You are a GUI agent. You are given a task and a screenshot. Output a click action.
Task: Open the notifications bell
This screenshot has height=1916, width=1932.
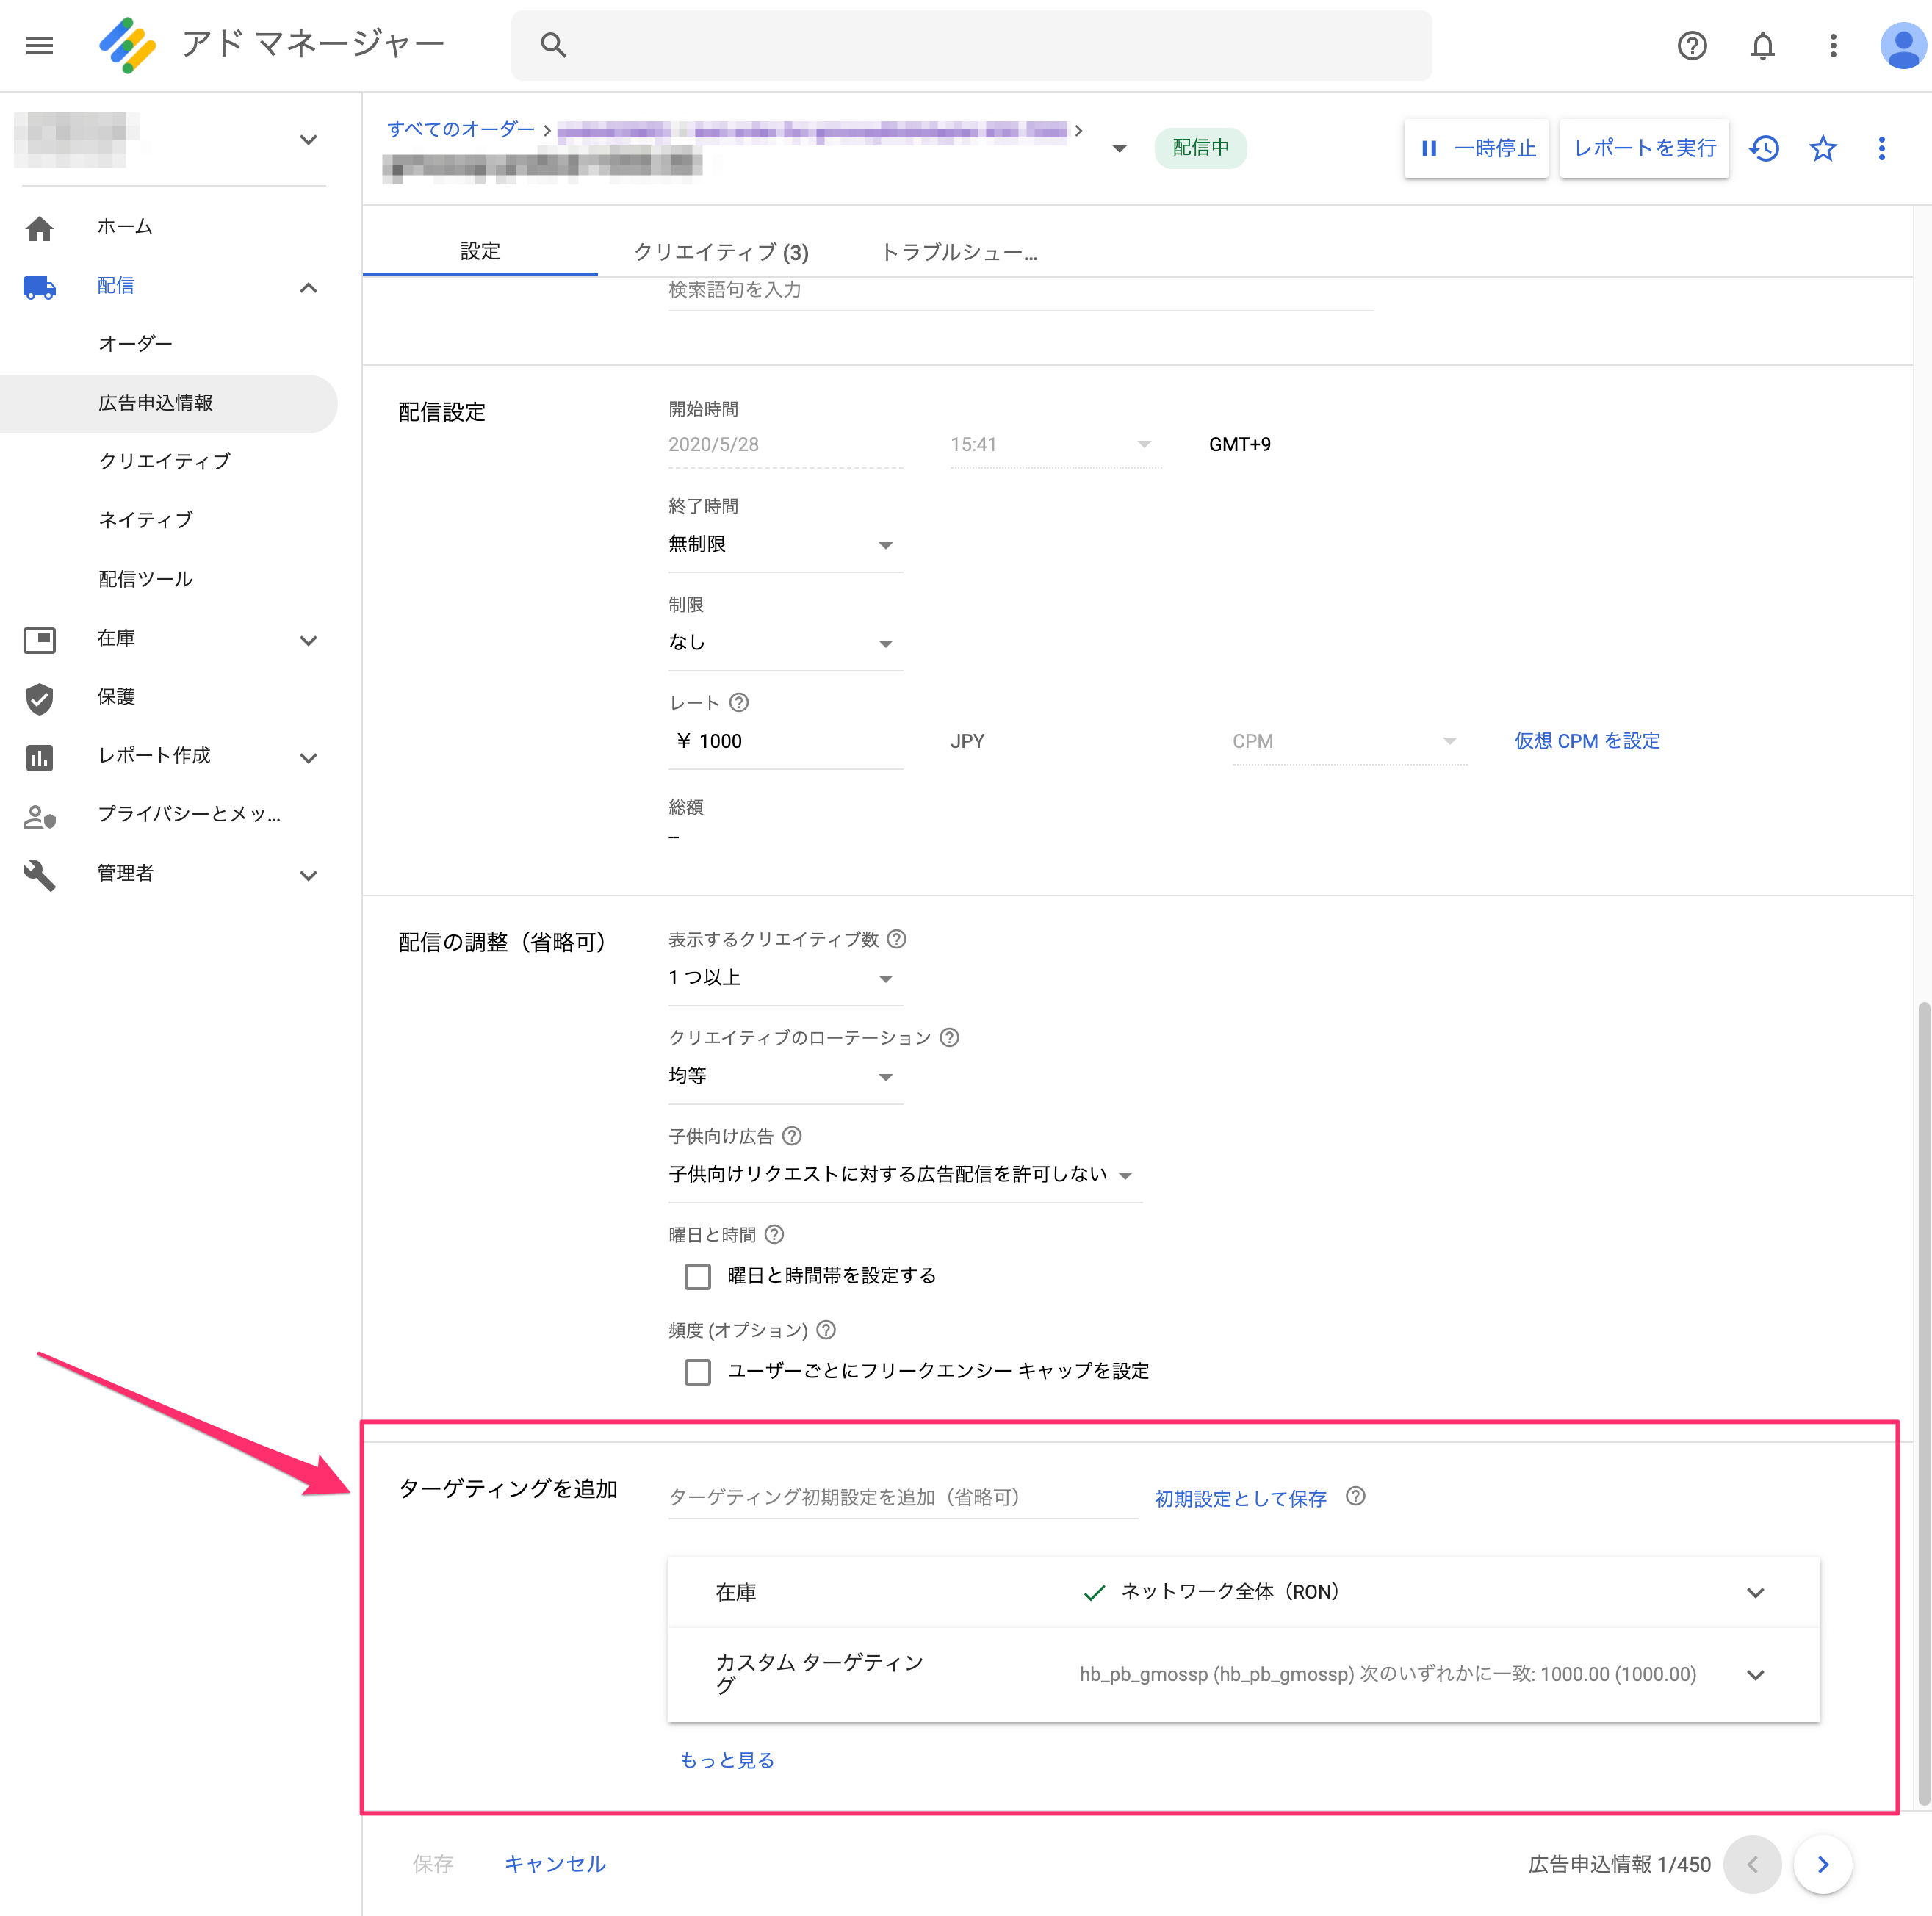[x=1762, y=45]
